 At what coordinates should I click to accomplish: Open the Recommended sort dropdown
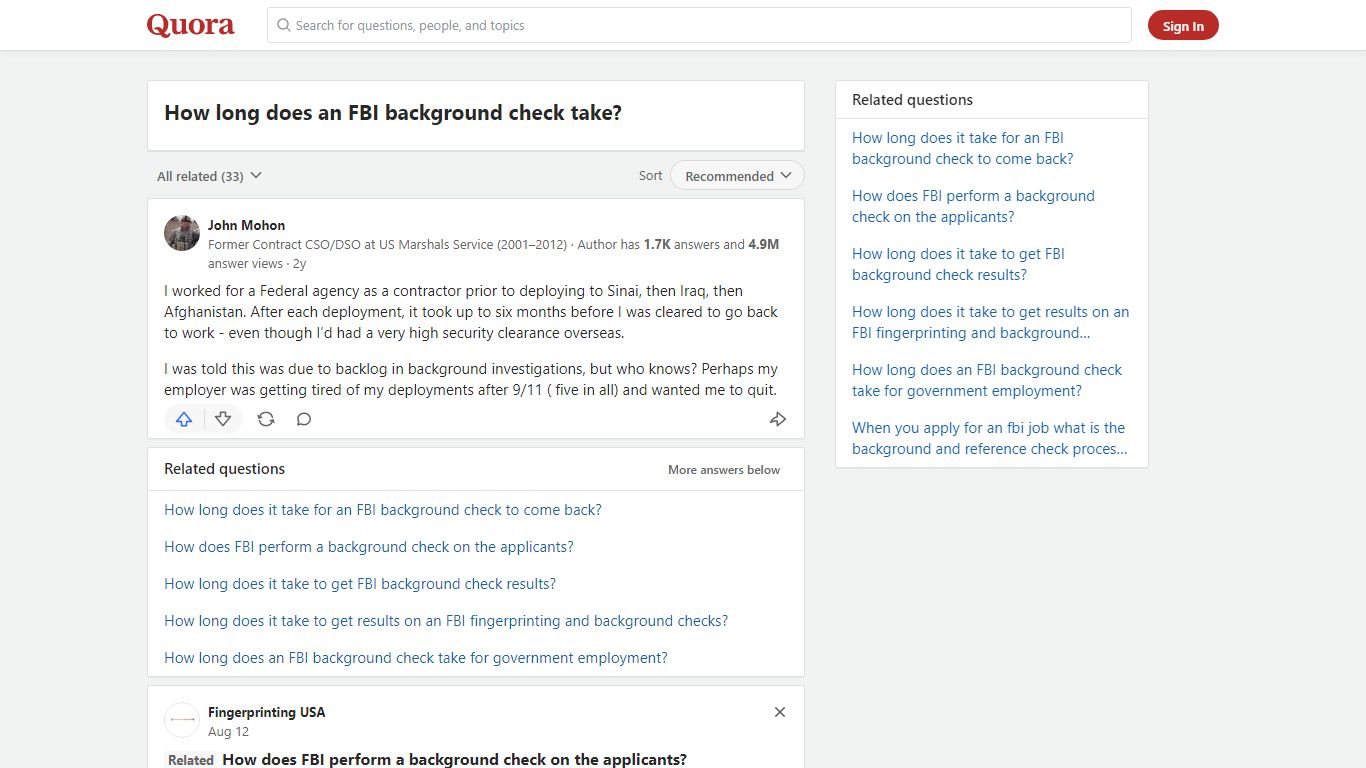pos(738,176)
